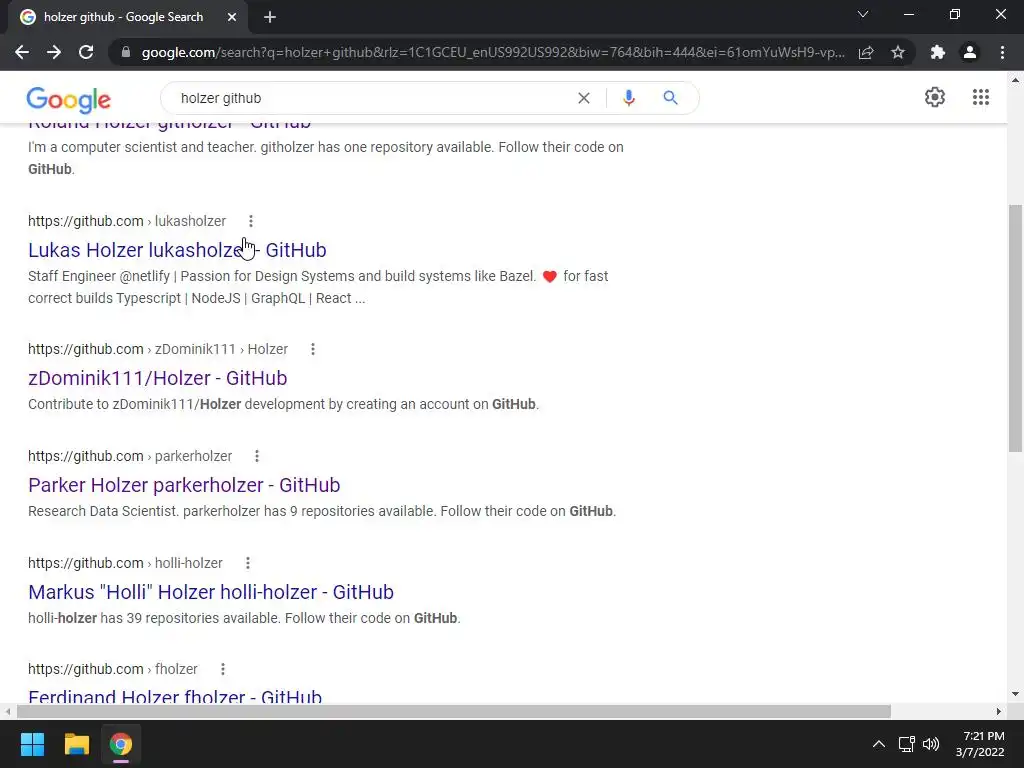Go forward using browser arrow
Screen dimensions: 1024x768
pyautogui.click(x=54, y=52)
